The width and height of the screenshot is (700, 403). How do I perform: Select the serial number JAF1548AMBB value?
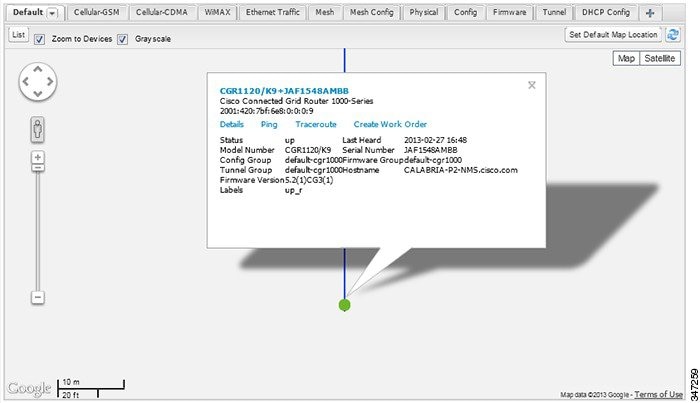pyautogui.click(x=430, y=150)
